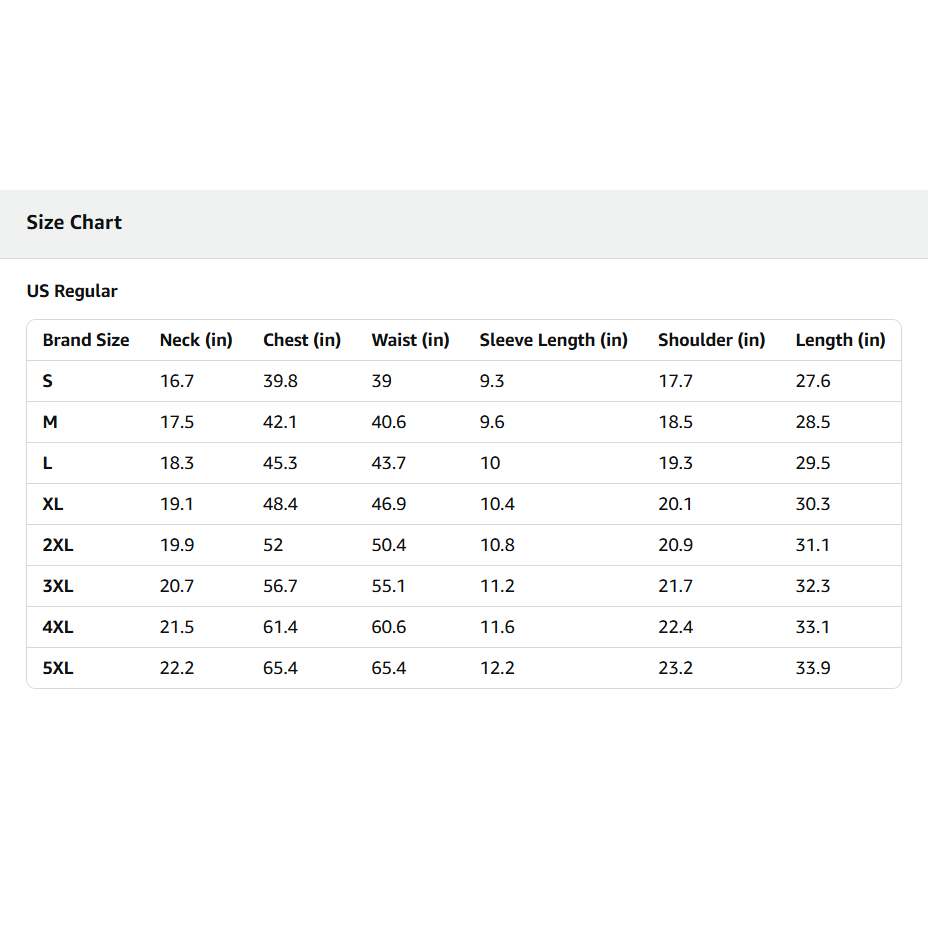The width and height of the screenshot is (928, 928).
Task: Select the M size row label
Action: (x=50, y=422)
